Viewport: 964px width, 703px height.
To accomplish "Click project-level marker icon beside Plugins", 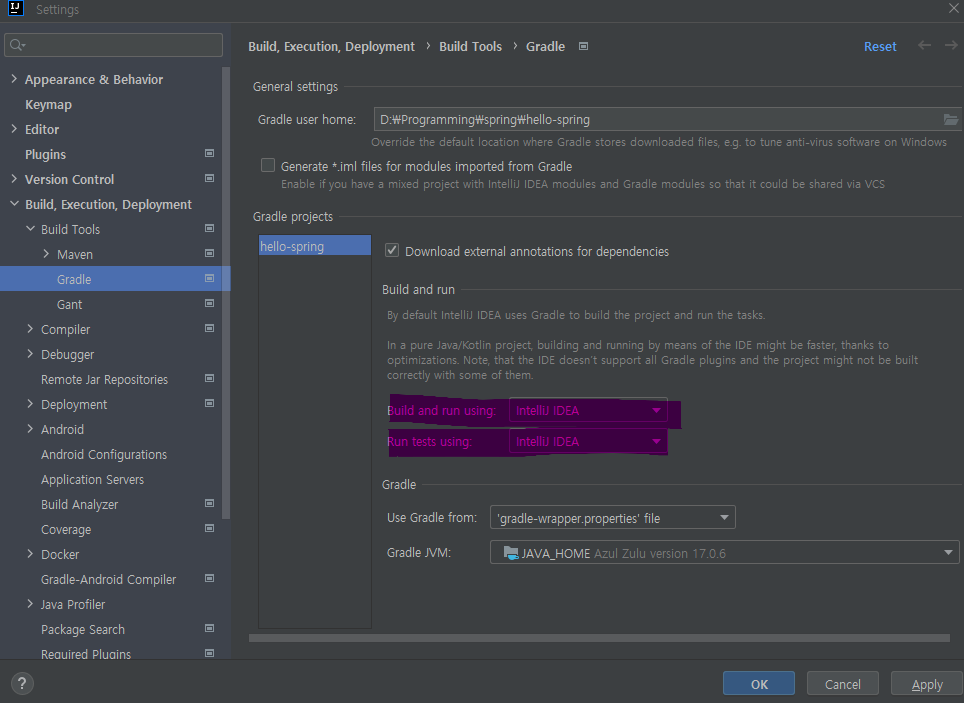I will click(209, 153).
